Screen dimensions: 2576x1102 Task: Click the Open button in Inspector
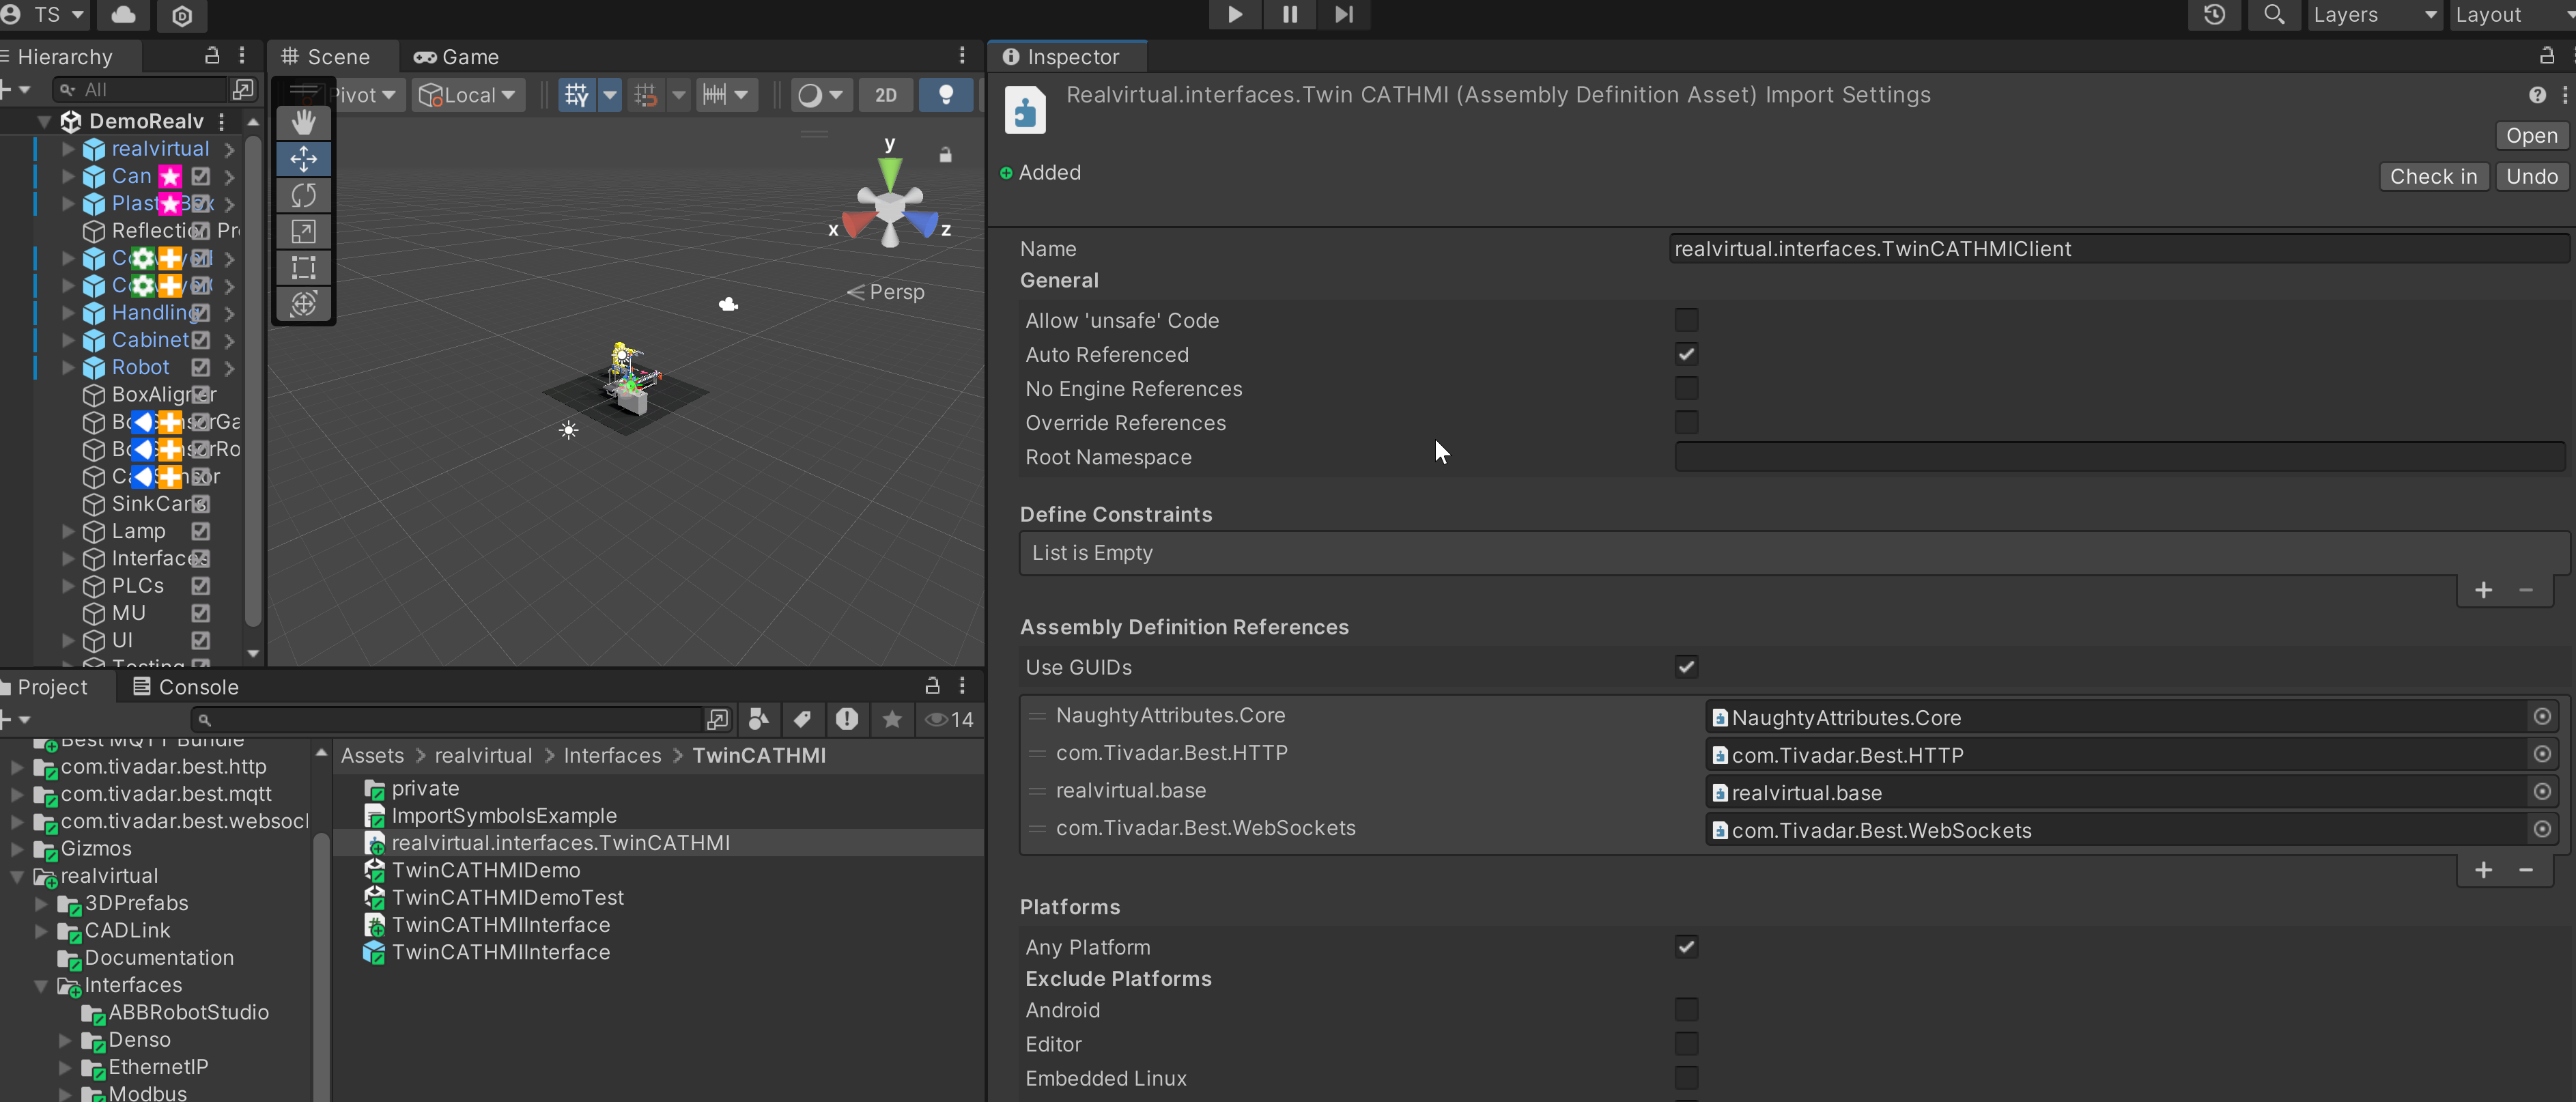click(x=2531, y=136)
